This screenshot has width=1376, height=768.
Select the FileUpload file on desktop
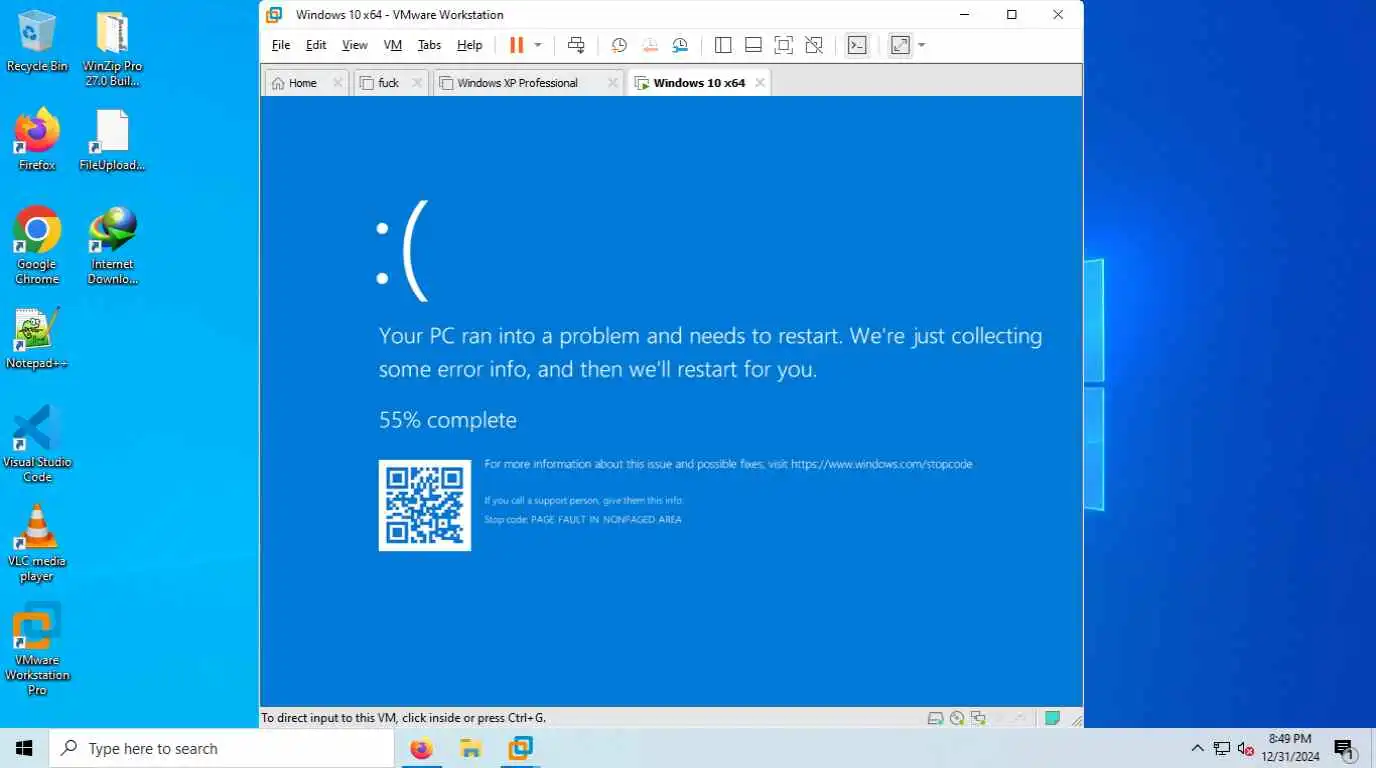pyautogui.click(x=112, y=140)
